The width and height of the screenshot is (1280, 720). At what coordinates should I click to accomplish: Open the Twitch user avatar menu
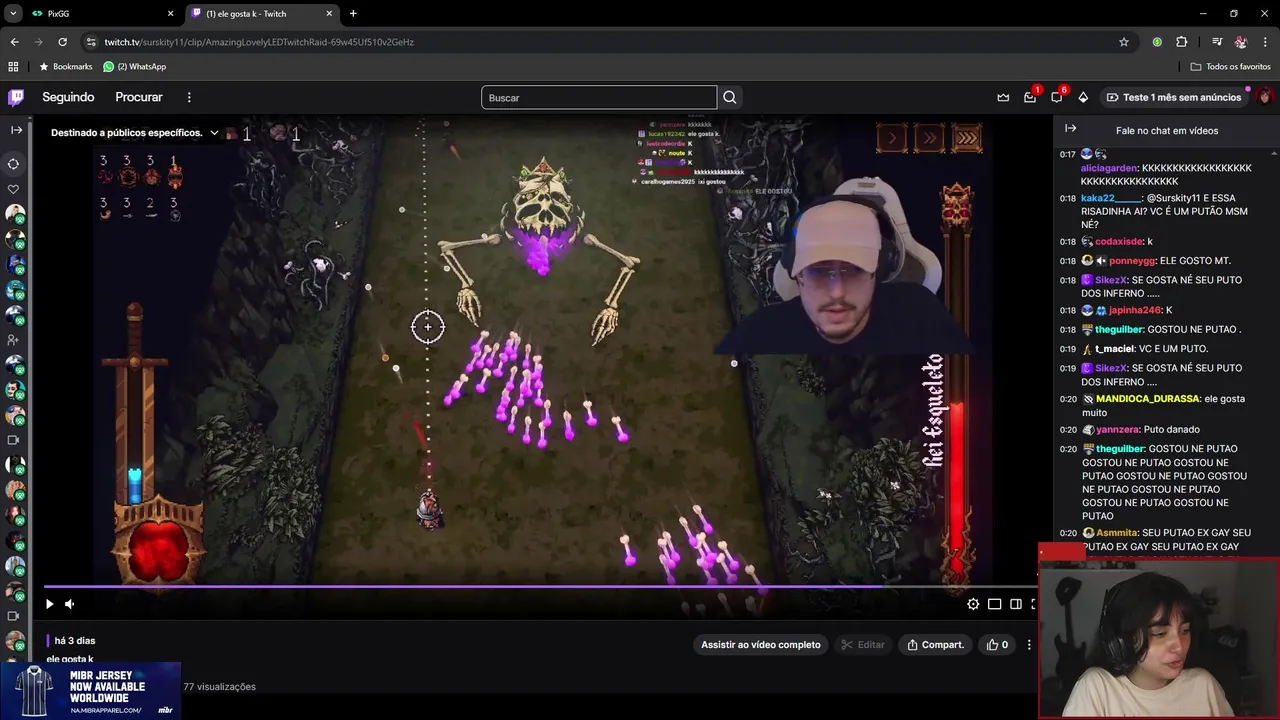click(1265, 97)
